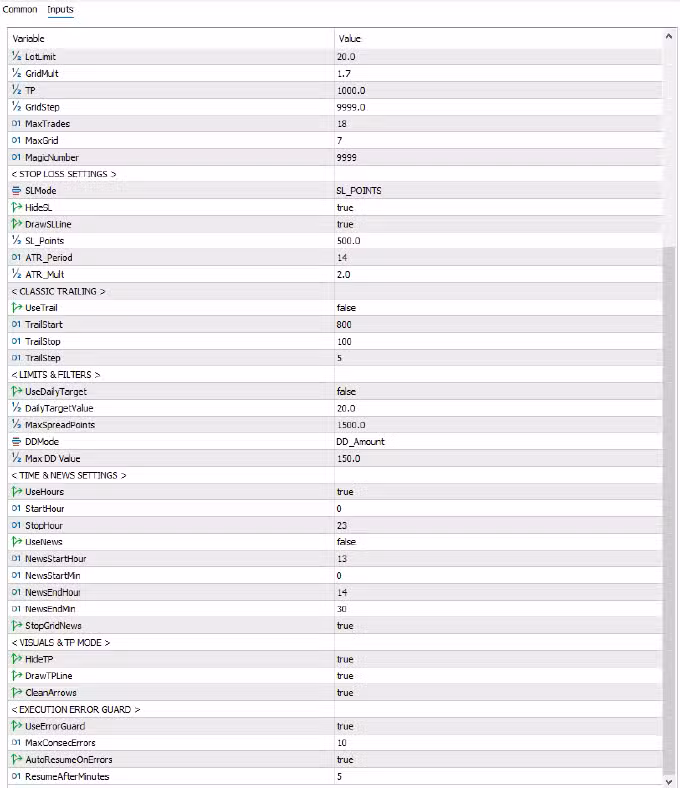The image size is (680, 788).
Task: Edit the MaxSpreadPoints value field 1500.0
Action: (x=352, y=424)
